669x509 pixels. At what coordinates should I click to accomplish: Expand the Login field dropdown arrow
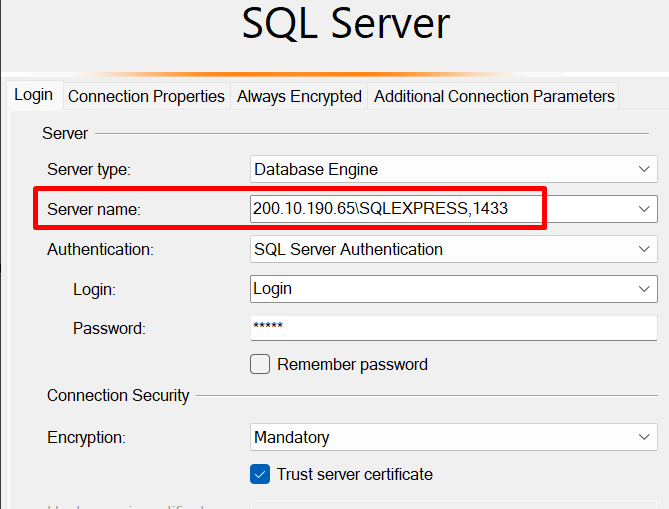point(645,288)
